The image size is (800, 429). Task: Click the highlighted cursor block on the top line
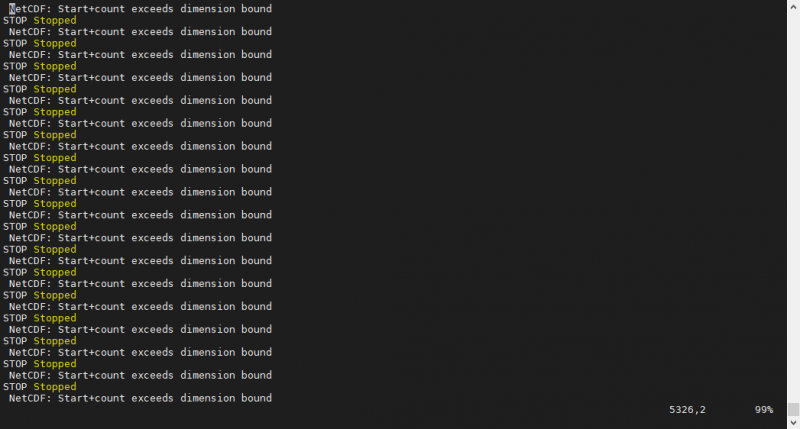click(12, 9)
